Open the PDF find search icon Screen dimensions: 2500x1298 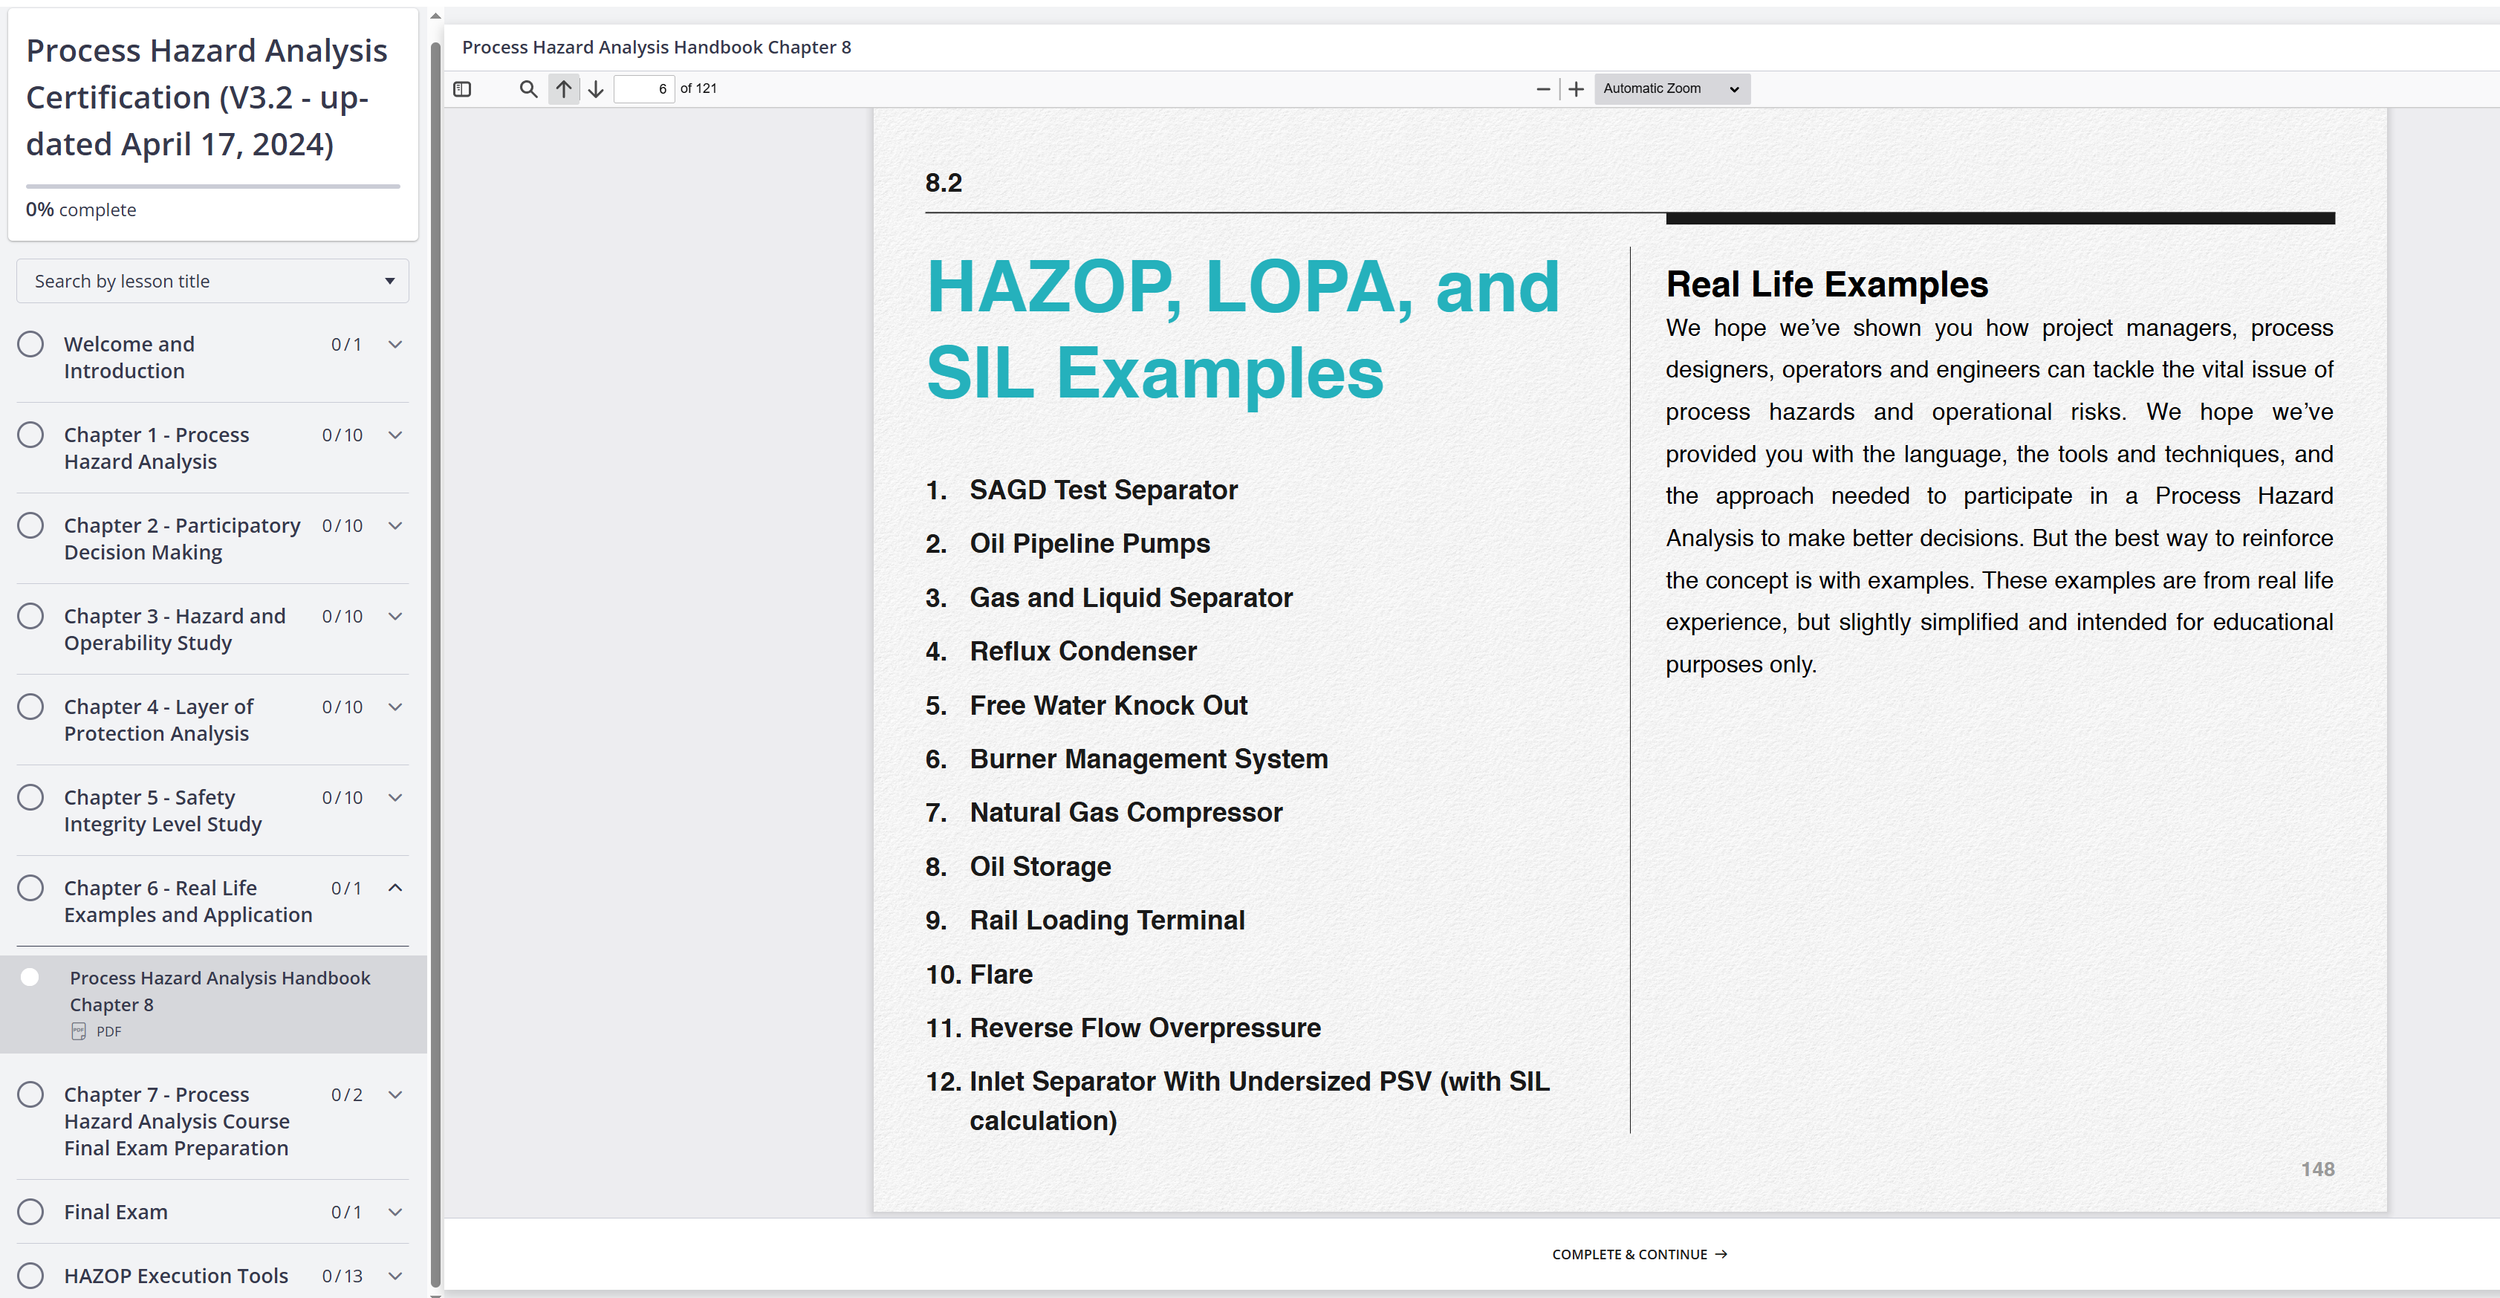pyautogui.click(x=528, y=89)
